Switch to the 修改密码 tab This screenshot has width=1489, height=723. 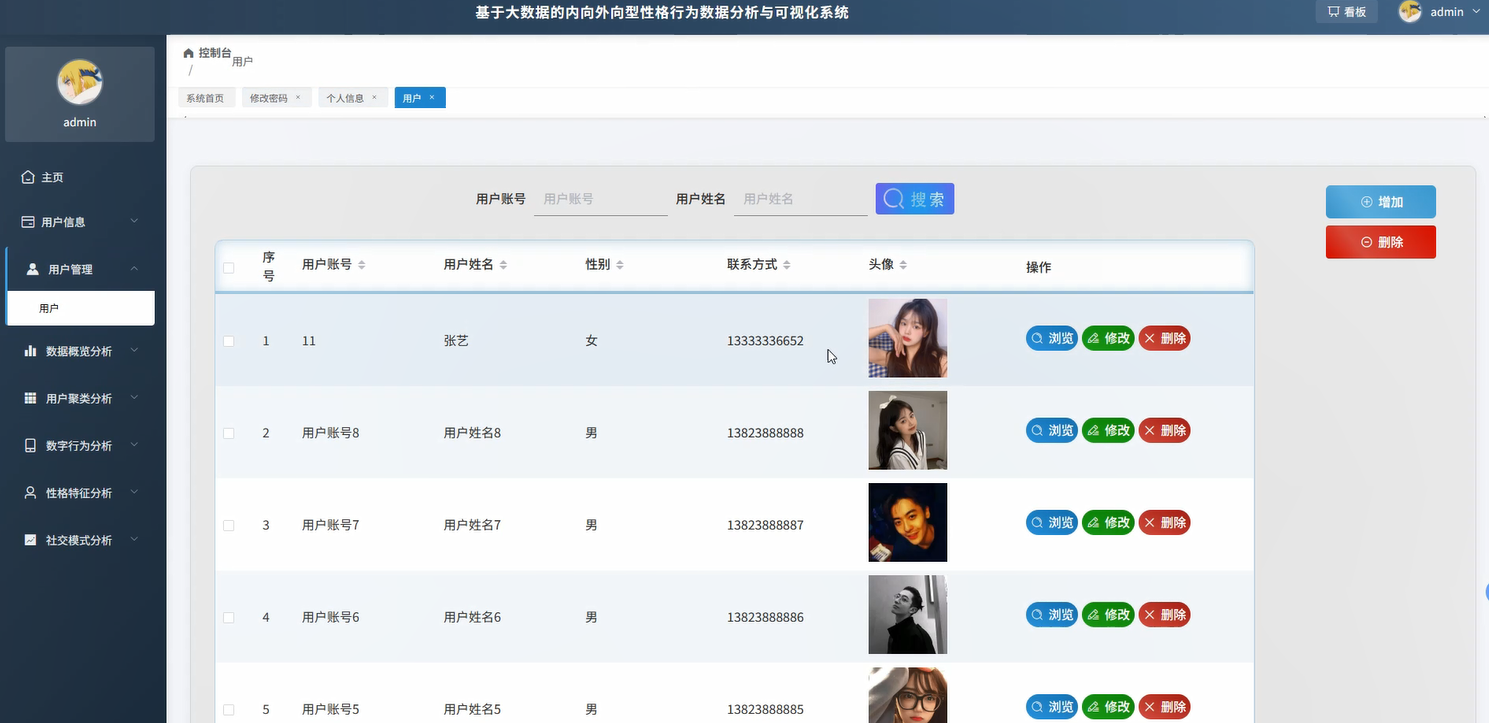point(268,98)
